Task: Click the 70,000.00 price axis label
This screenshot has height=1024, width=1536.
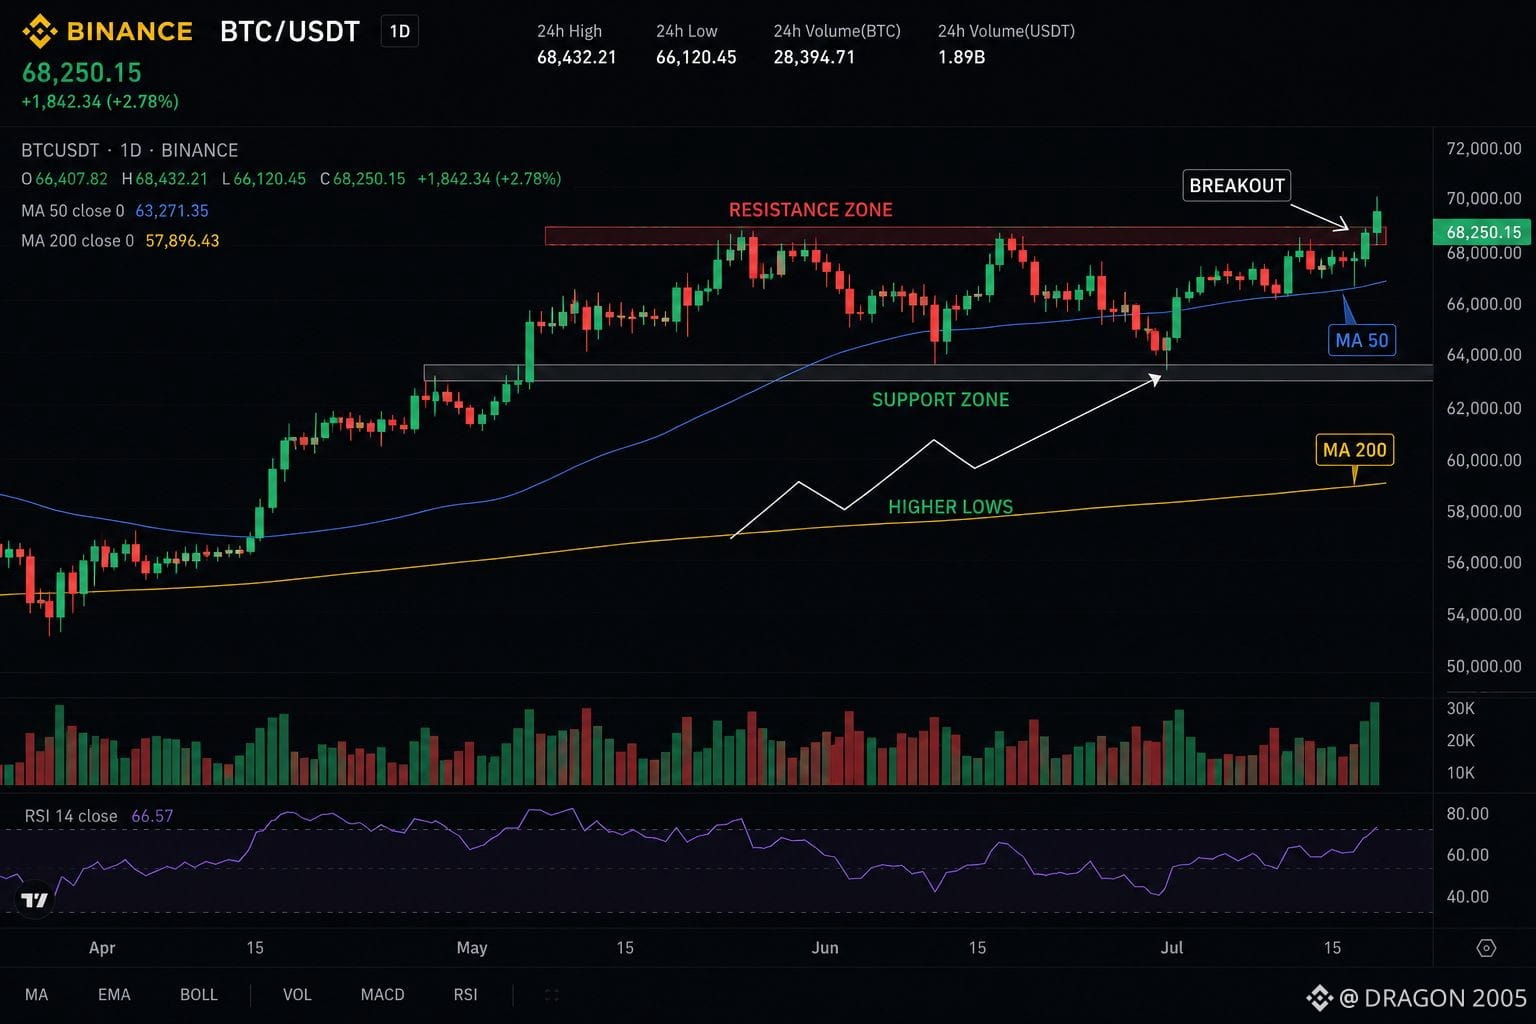Action: coord(1484,199)
